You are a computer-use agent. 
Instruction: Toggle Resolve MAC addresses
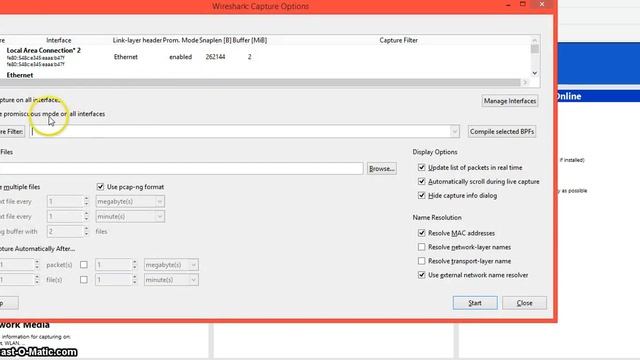point(422,233)
